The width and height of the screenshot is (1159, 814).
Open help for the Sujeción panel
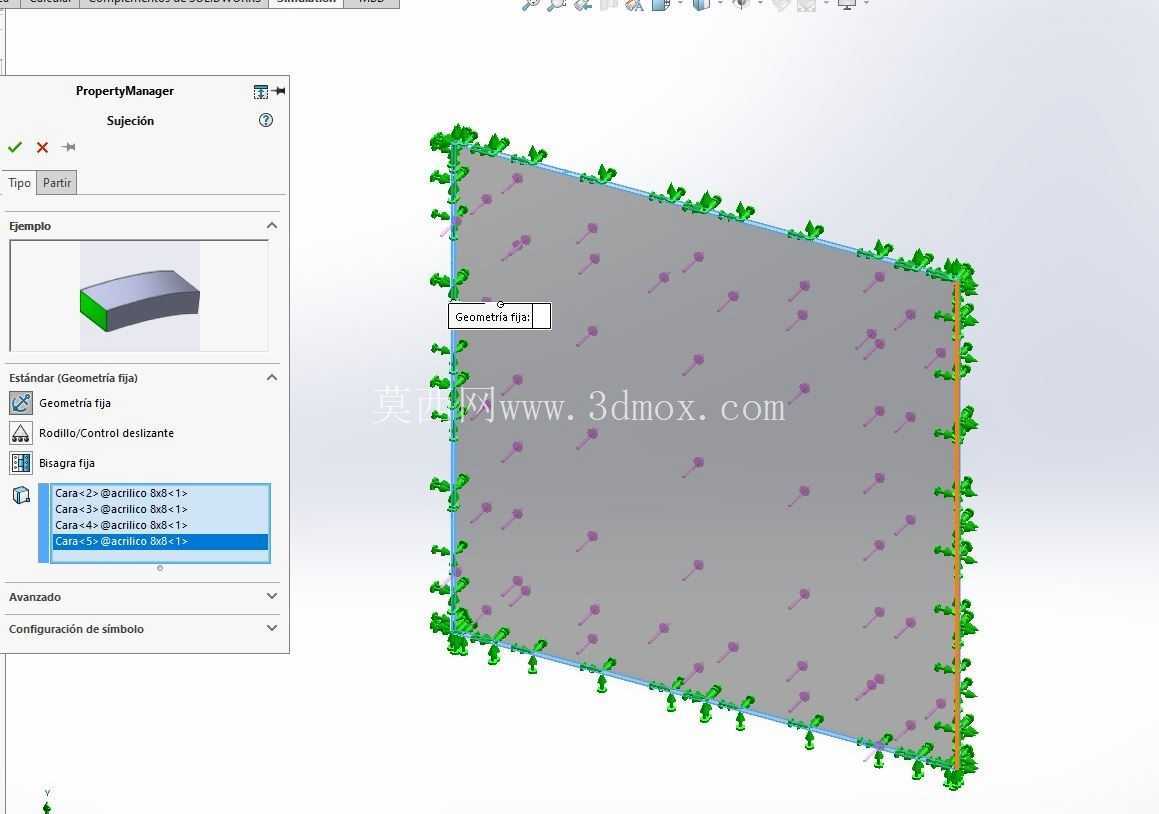pos(266,120)
